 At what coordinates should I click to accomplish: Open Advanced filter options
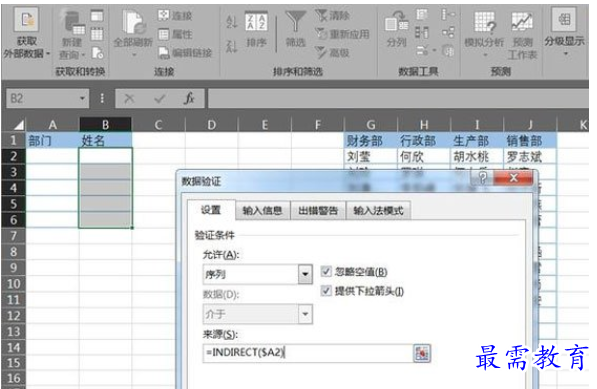pyautogui.click(x=332, y=53)
